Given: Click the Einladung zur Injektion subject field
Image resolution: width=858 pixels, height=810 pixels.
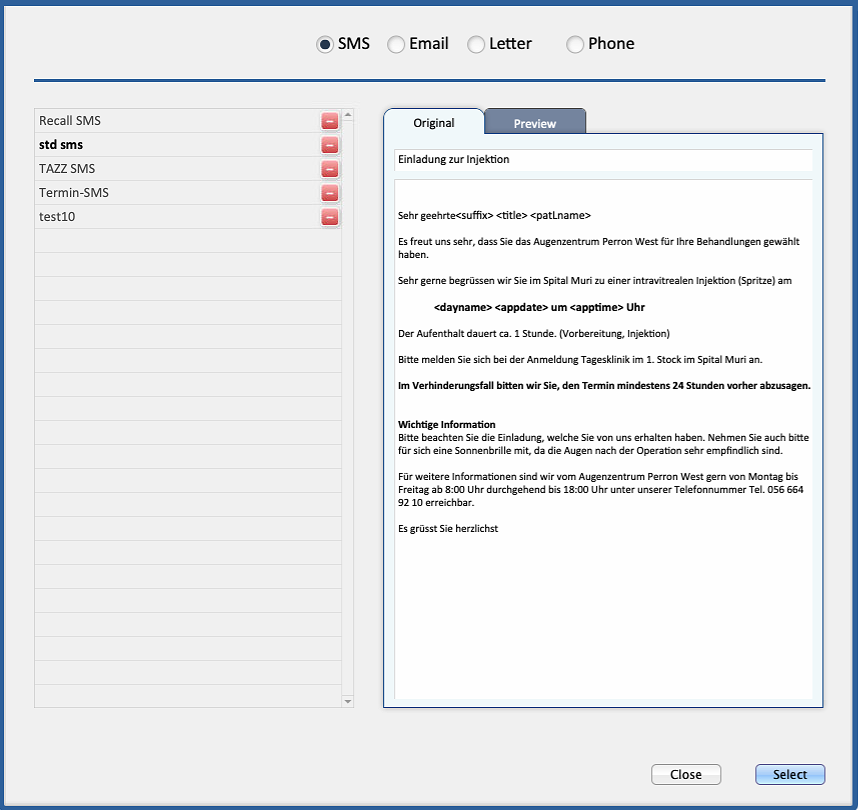Looking at the screenshot, I should coord(603,160).
